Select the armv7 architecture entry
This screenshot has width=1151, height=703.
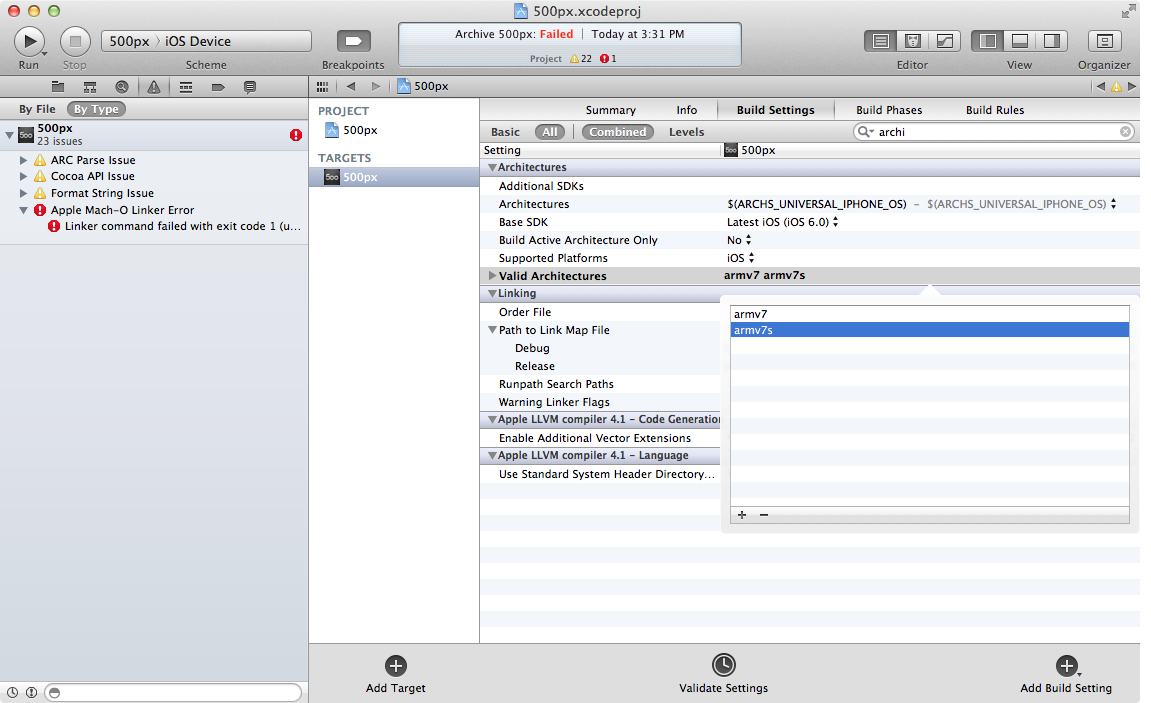750,314
